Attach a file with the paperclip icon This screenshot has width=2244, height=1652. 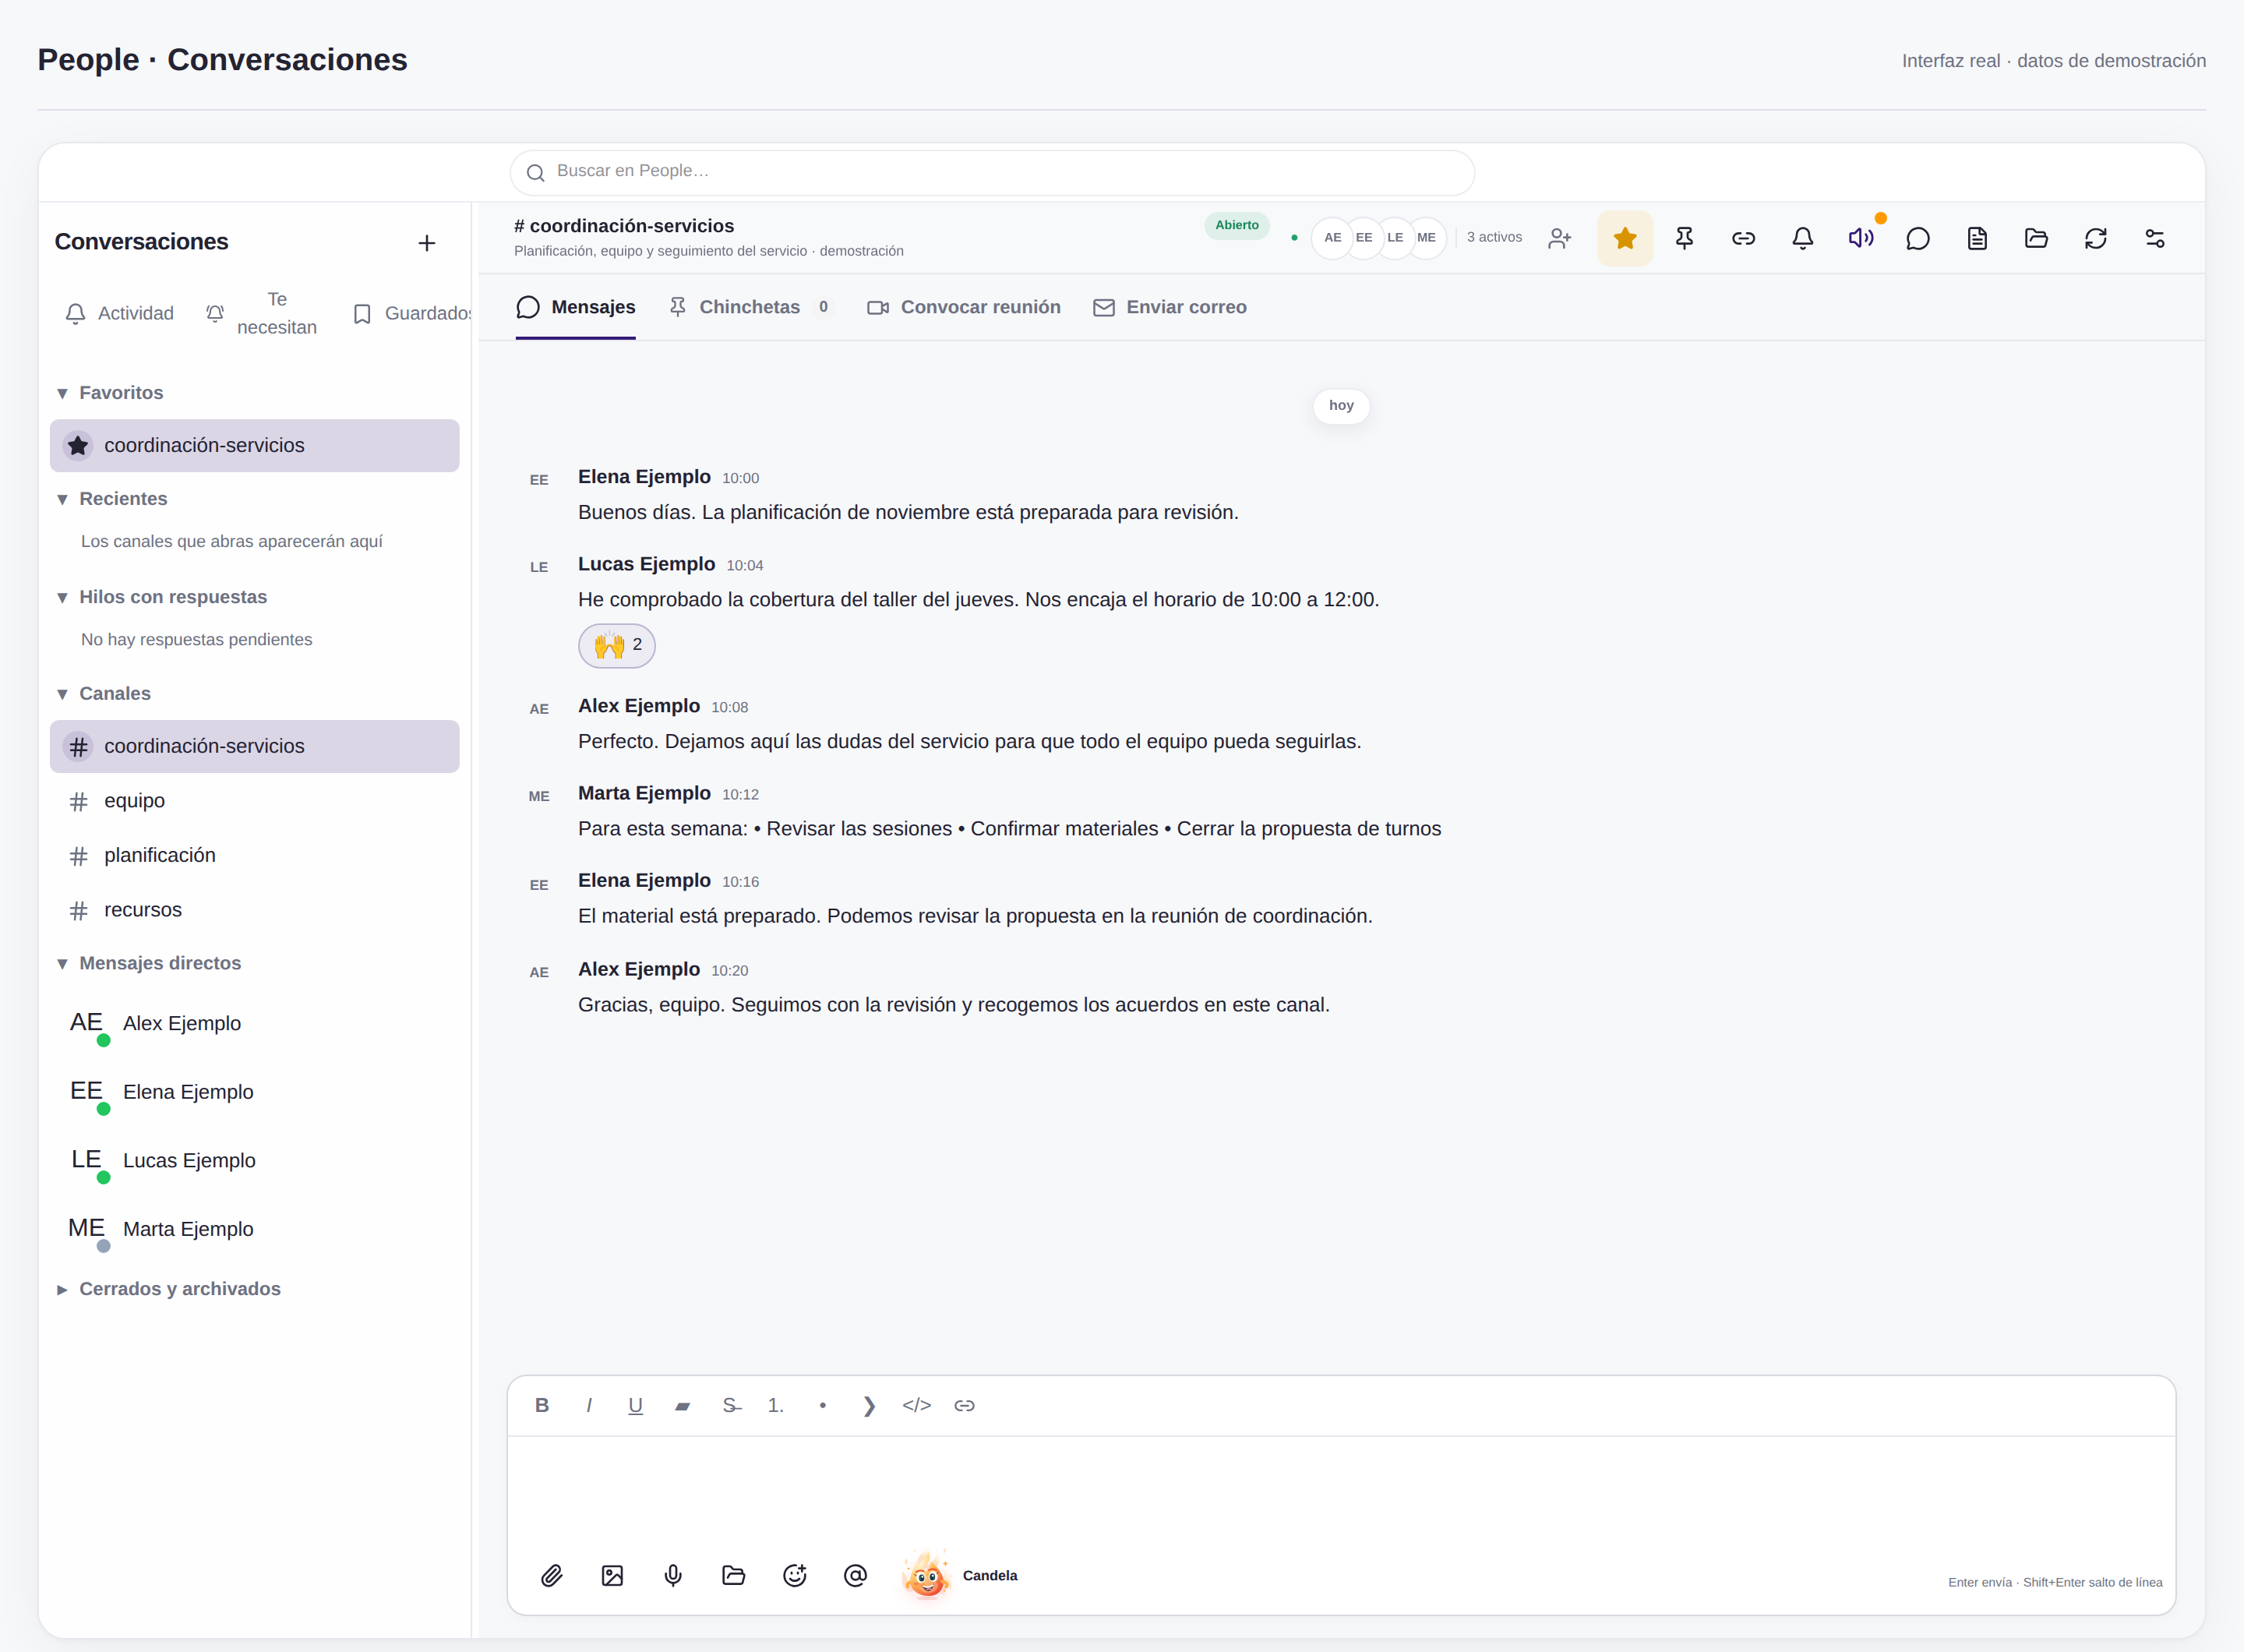pyautogui.click(x=552, y=1576)
